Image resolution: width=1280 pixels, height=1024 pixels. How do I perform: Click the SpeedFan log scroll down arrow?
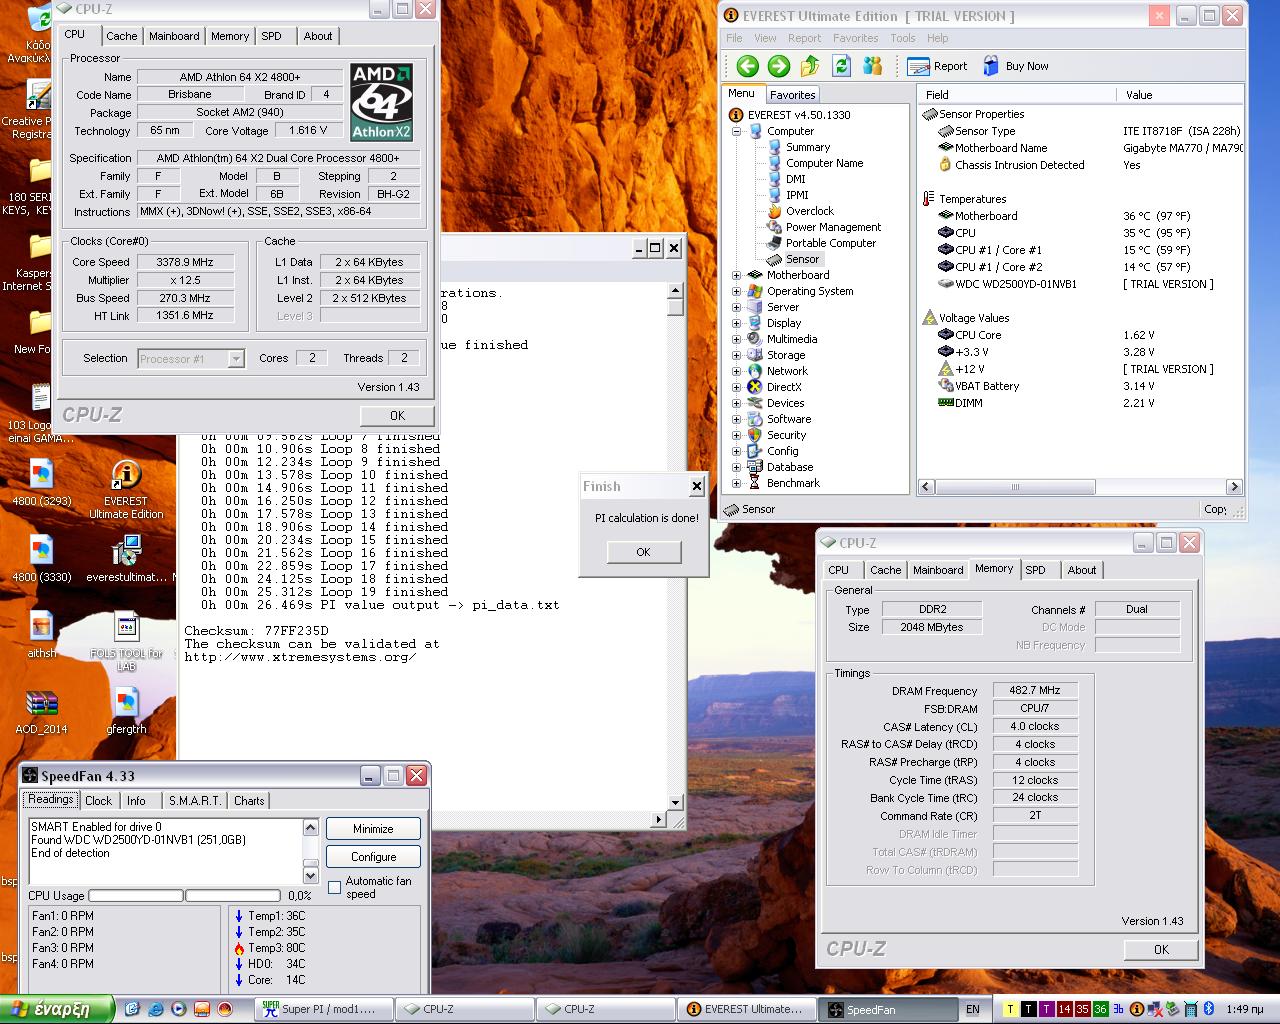coord(310,876)
